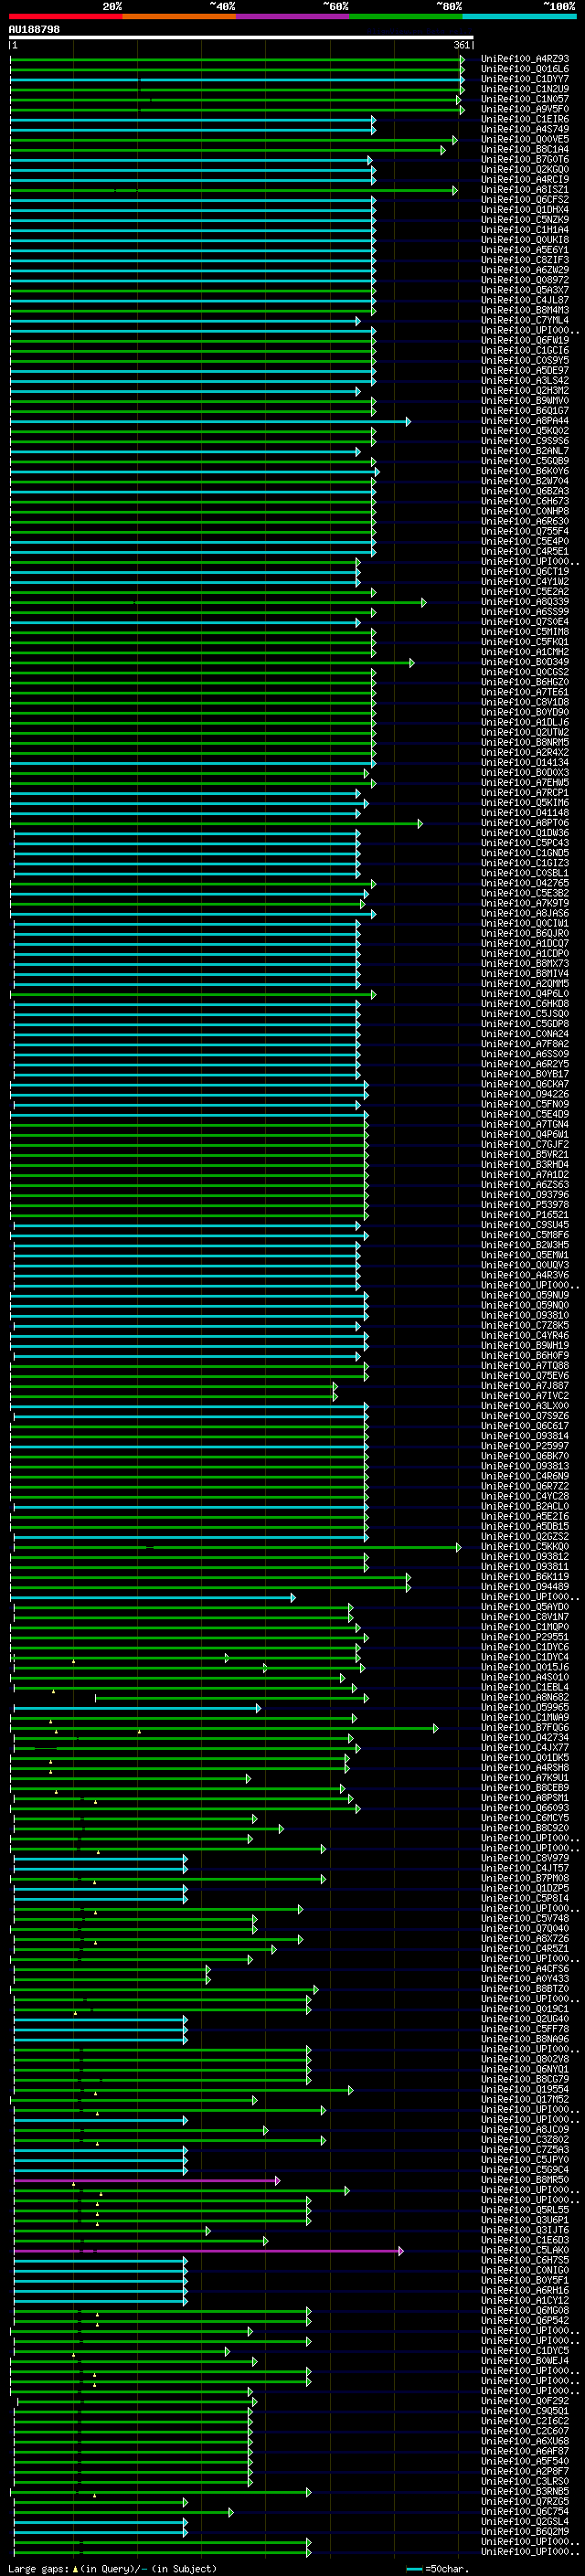This screenshot has height=2576, width=585.
Task: Click the query end position 361
Action: coord(462,45)
